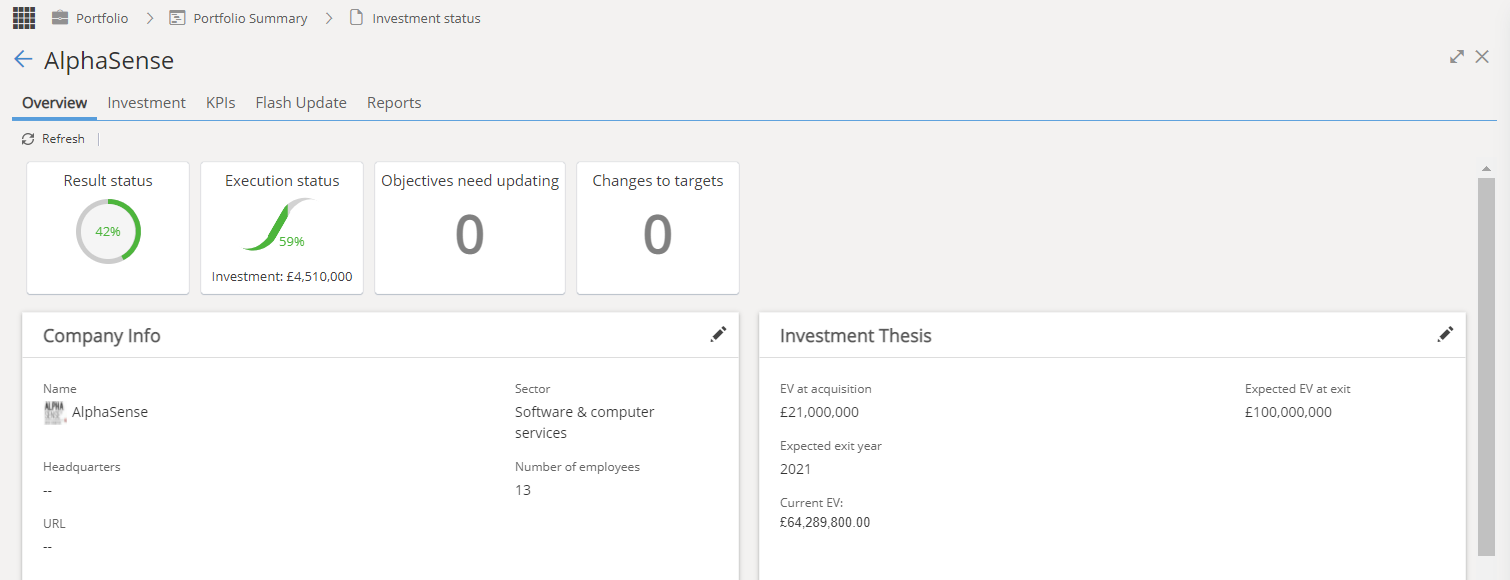Click the Execution status 59% curve
Image resolution: width=1510 pixels, height=580 pixels.
277,226
